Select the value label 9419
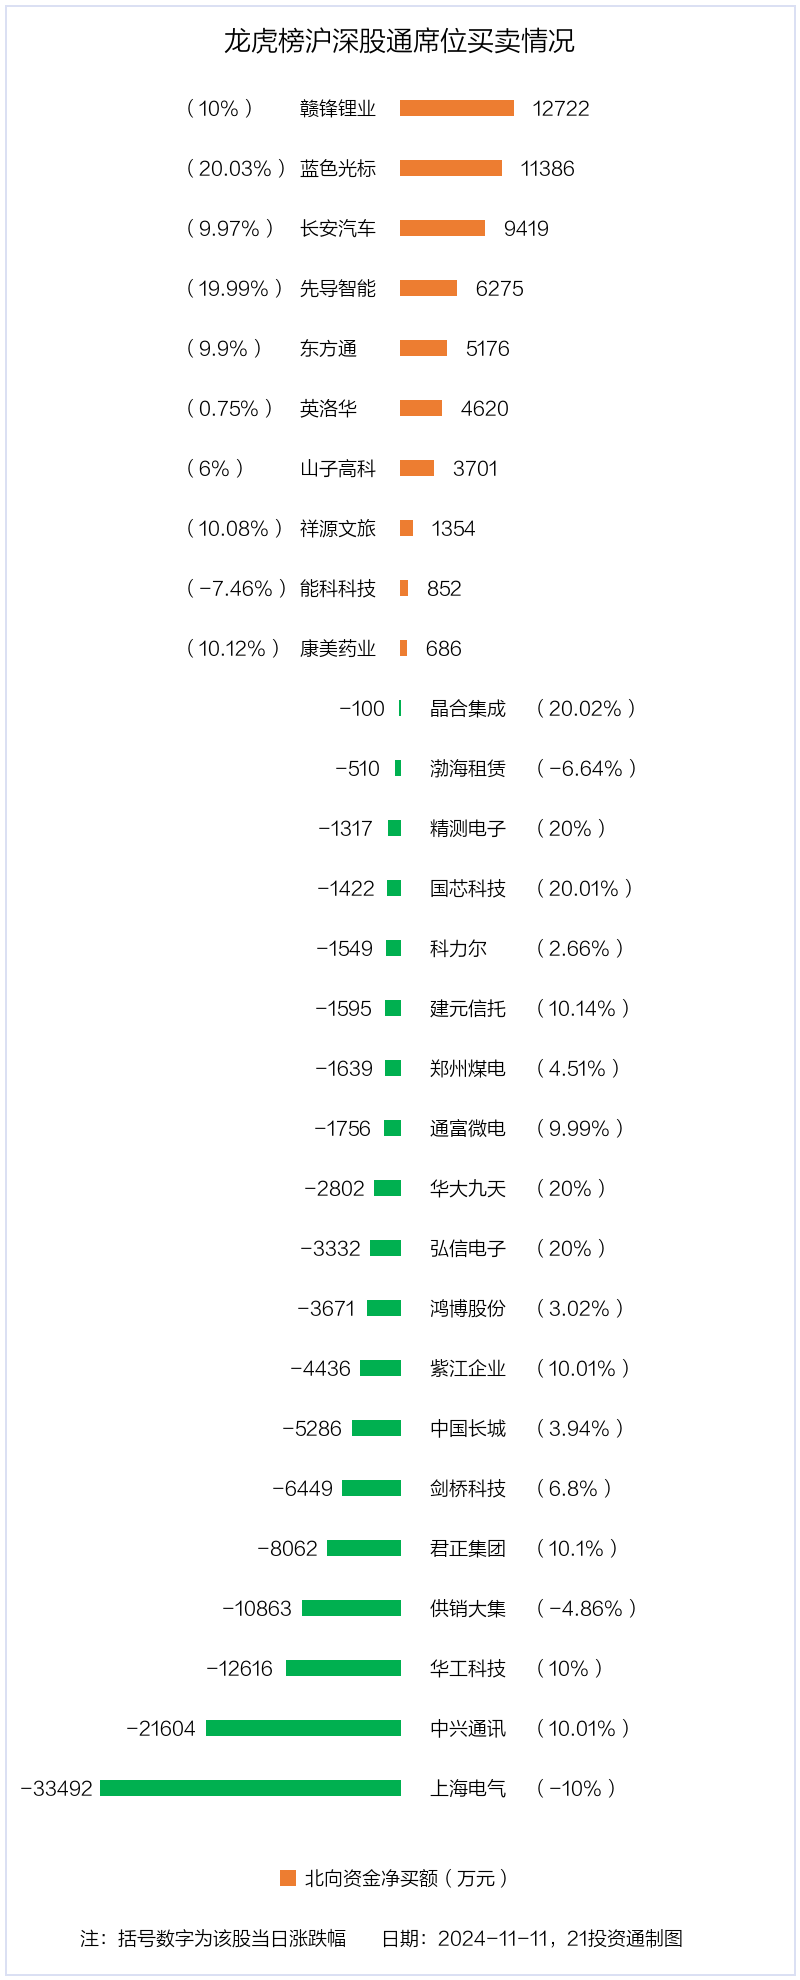Viewport: 800px width, 1980px height. pyautogui.click(x=526, y=228)
